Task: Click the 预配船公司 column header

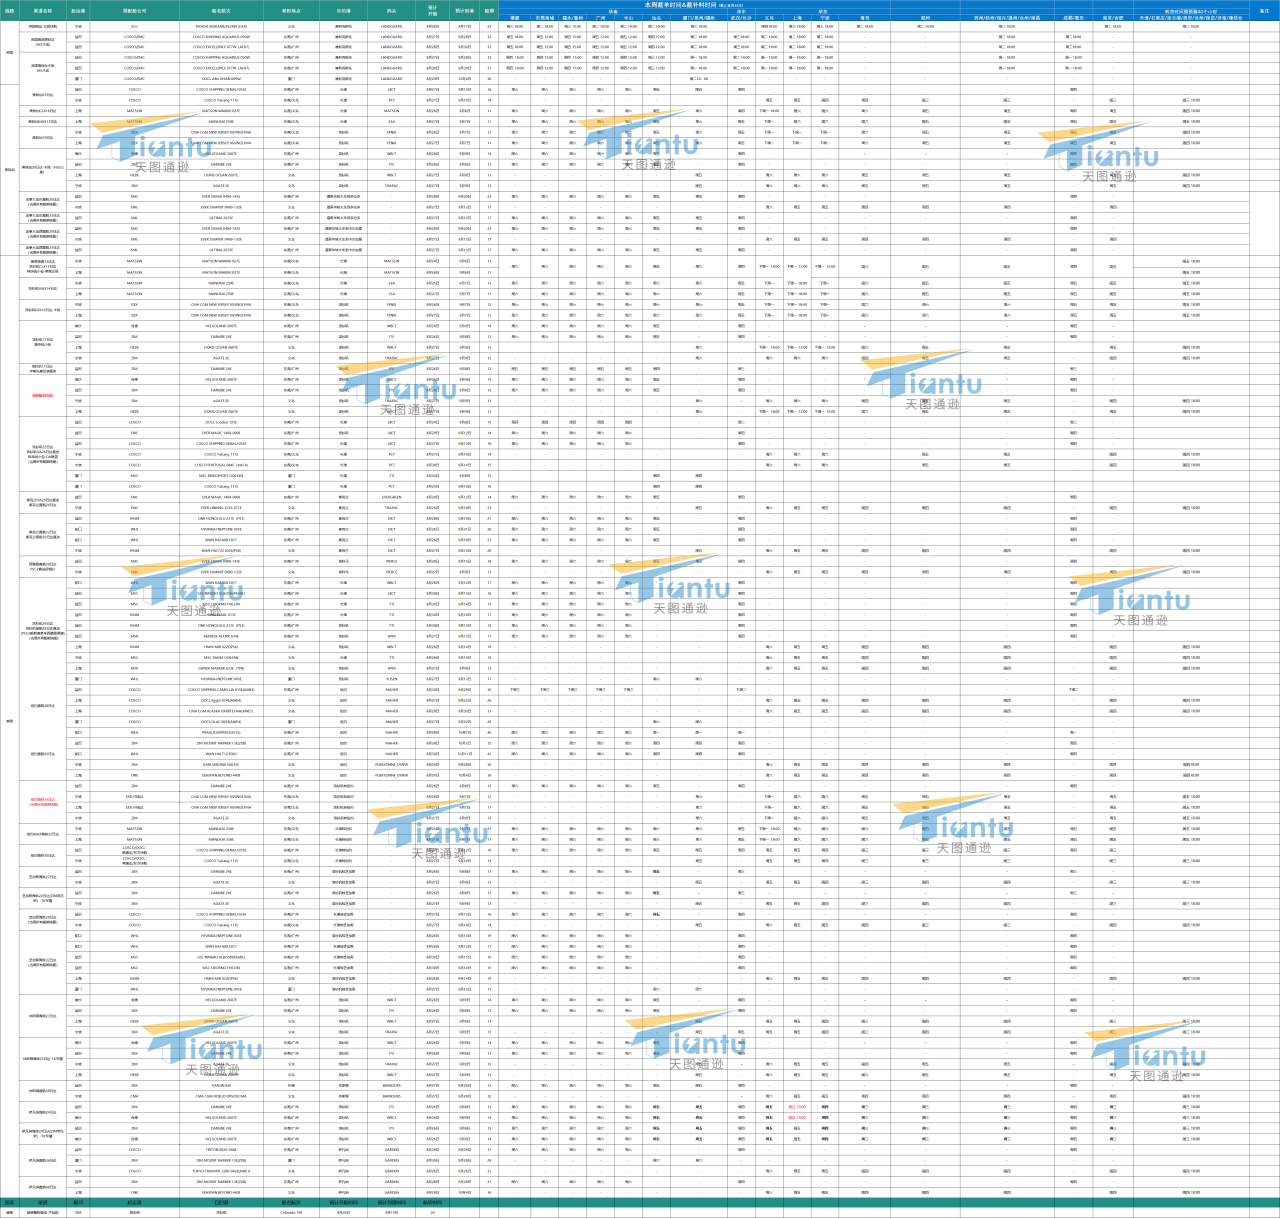Action: click(x=134, y=11)
